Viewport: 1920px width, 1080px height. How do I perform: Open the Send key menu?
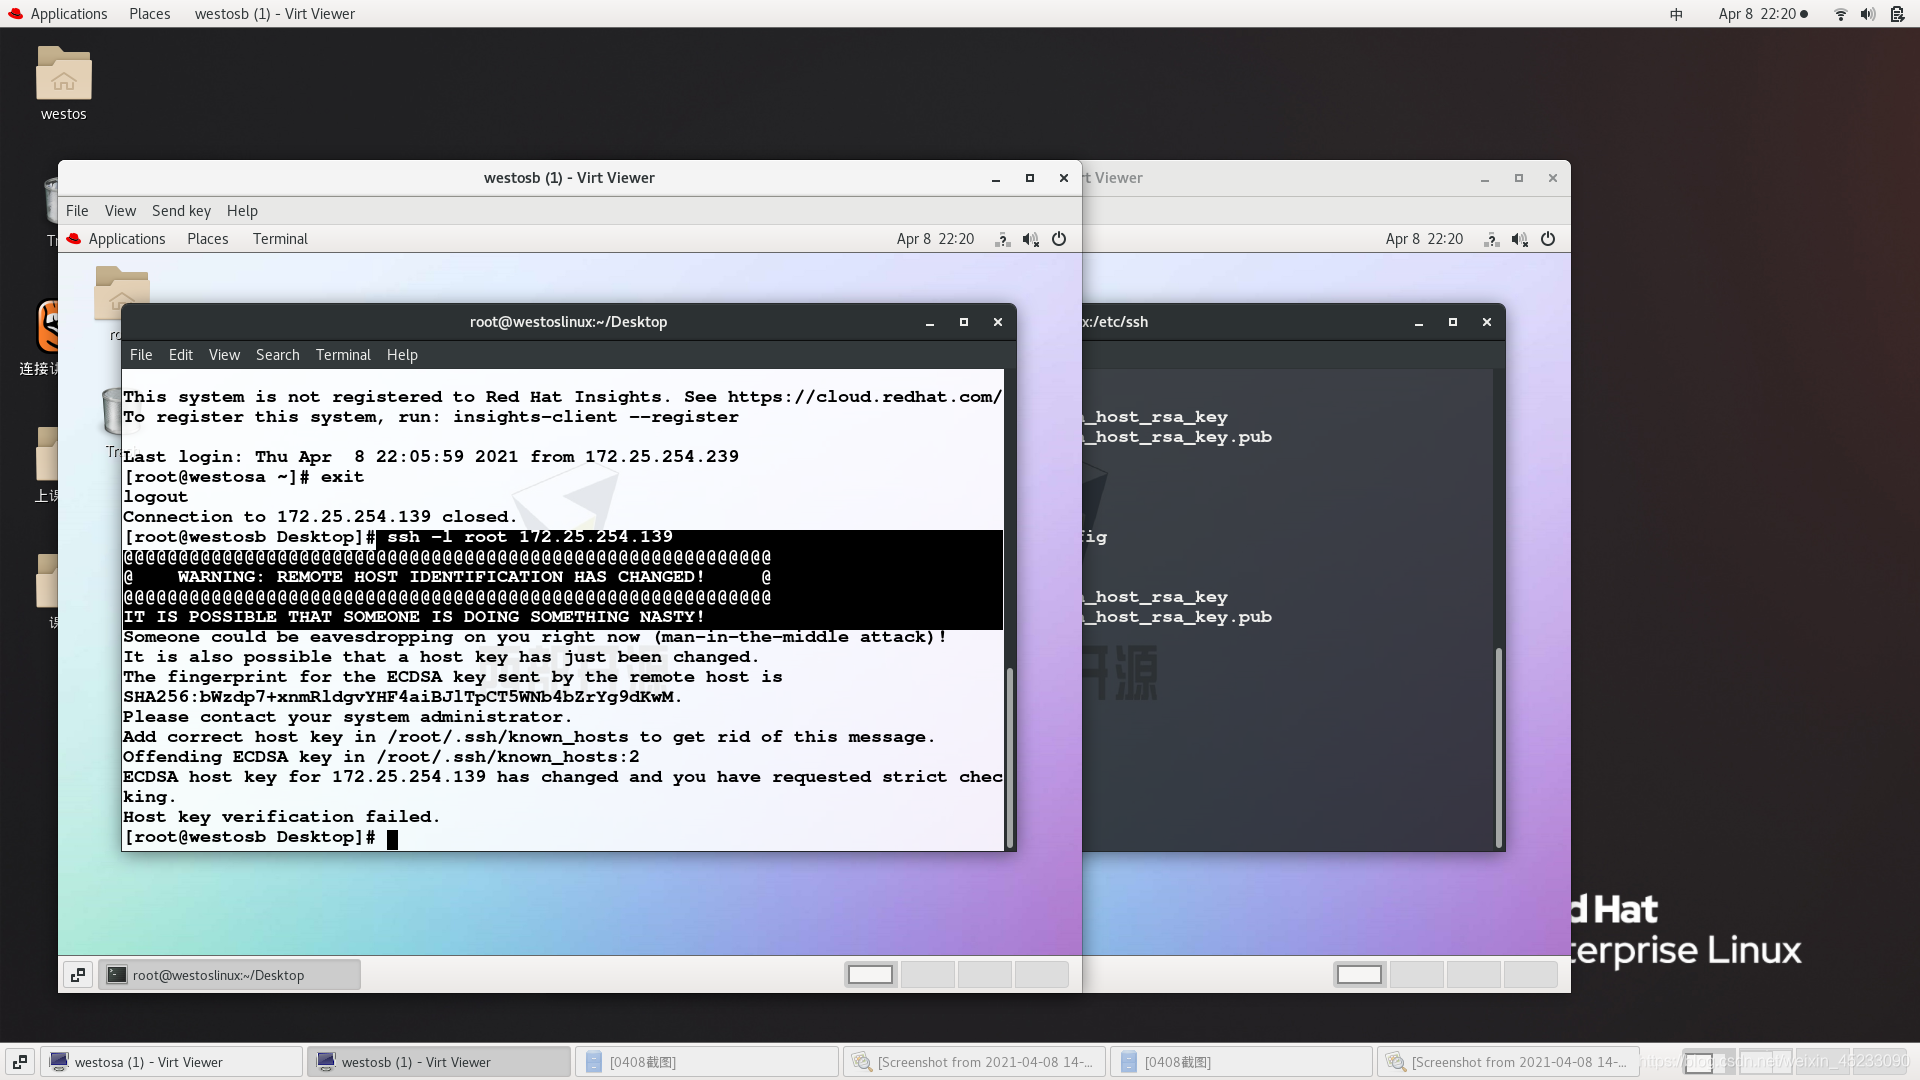181,211
